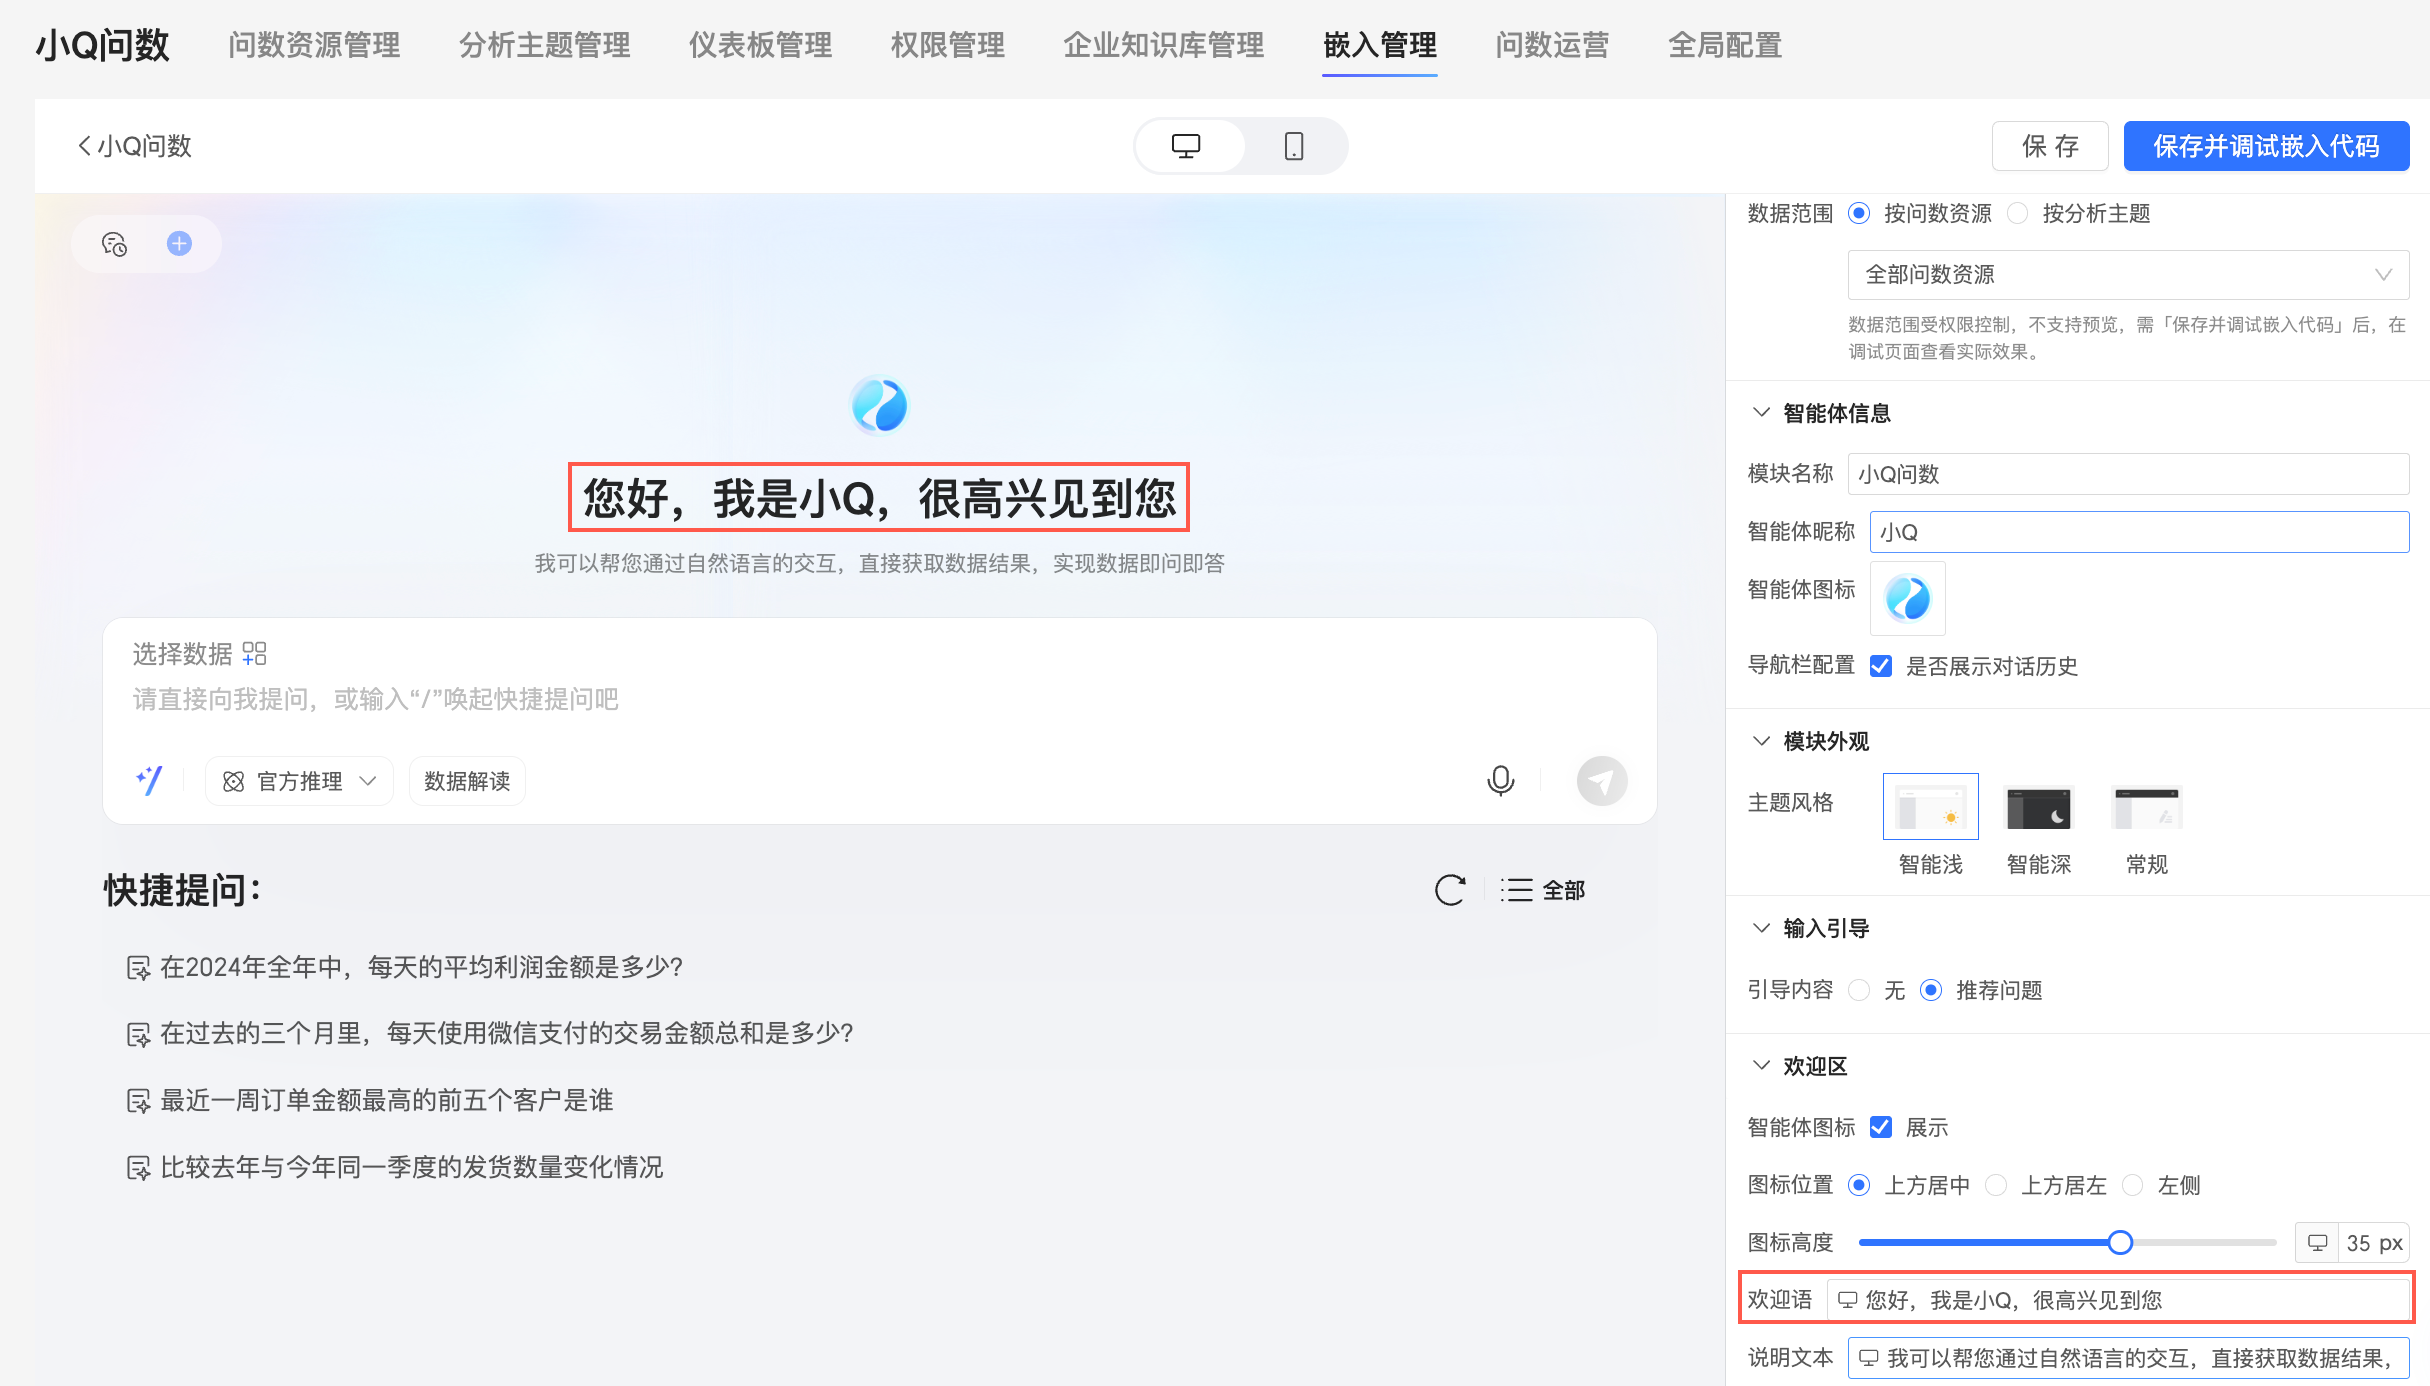2430x1386 pixels.
Task: Click the sparkle AI assist icon
Action: tap(149, 780)
